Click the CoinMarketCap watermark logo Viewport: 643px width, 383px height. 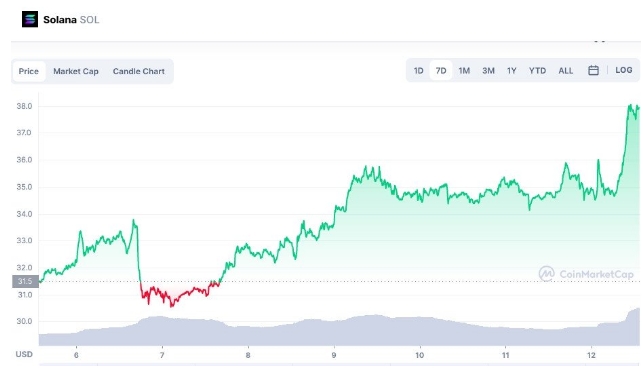click(x=586, y=274)
